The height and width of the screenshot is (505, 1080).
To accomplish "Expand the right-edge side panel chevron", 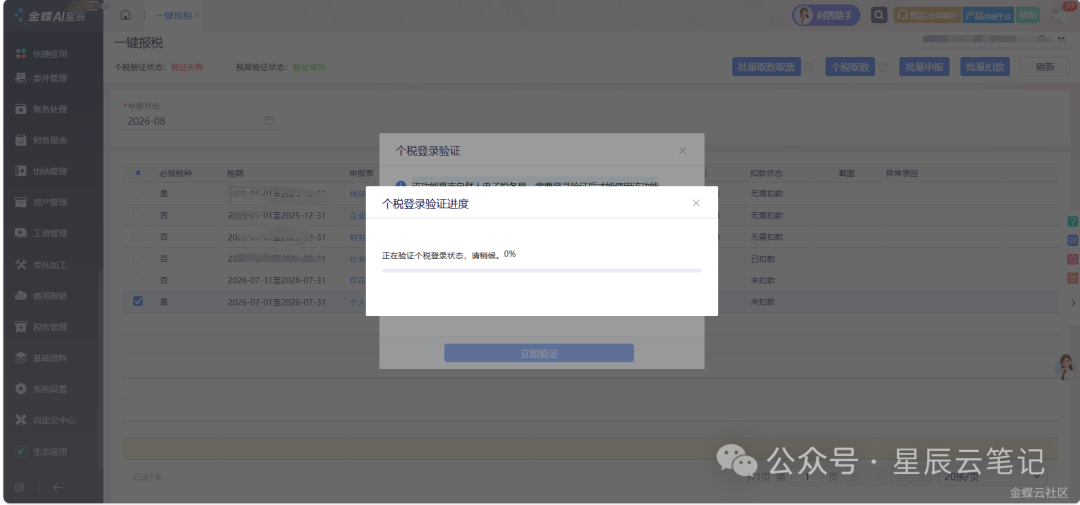I will [1073, 302].
